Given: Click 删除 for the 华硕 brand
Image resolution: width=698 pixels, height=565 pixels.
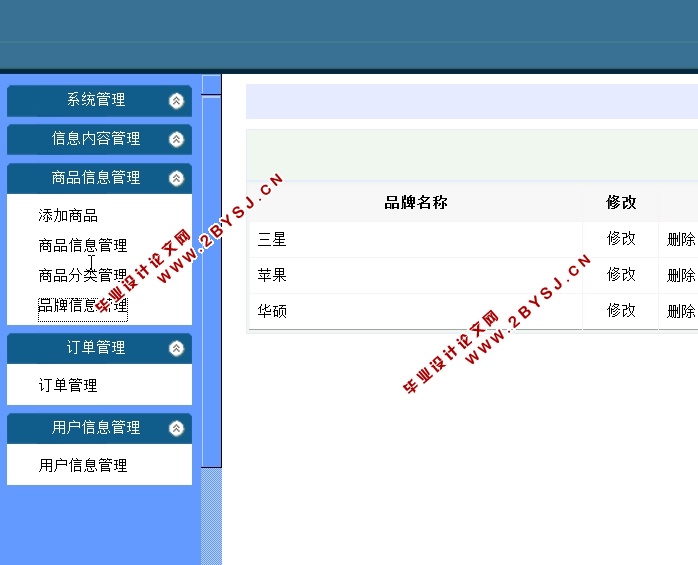Looking at the screenshot, I should 681,311.
